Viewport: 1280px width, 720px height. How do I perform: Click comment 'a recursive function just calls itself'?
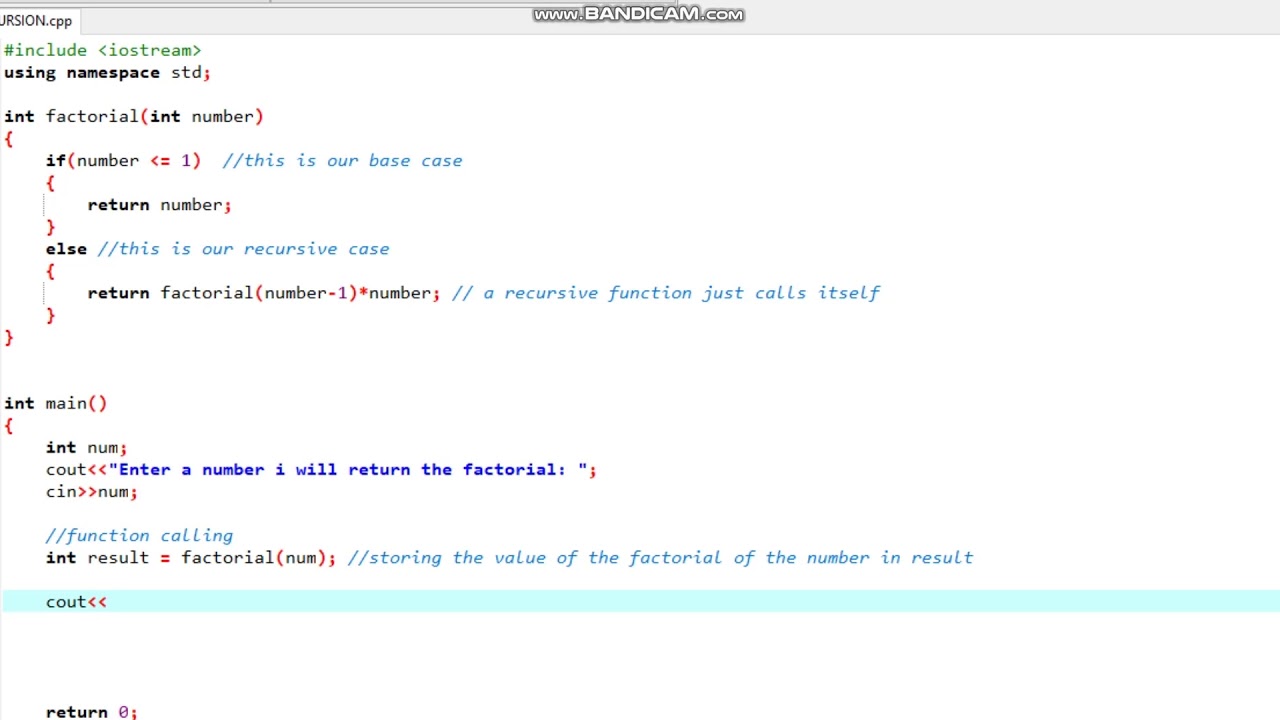coord(681,292)
